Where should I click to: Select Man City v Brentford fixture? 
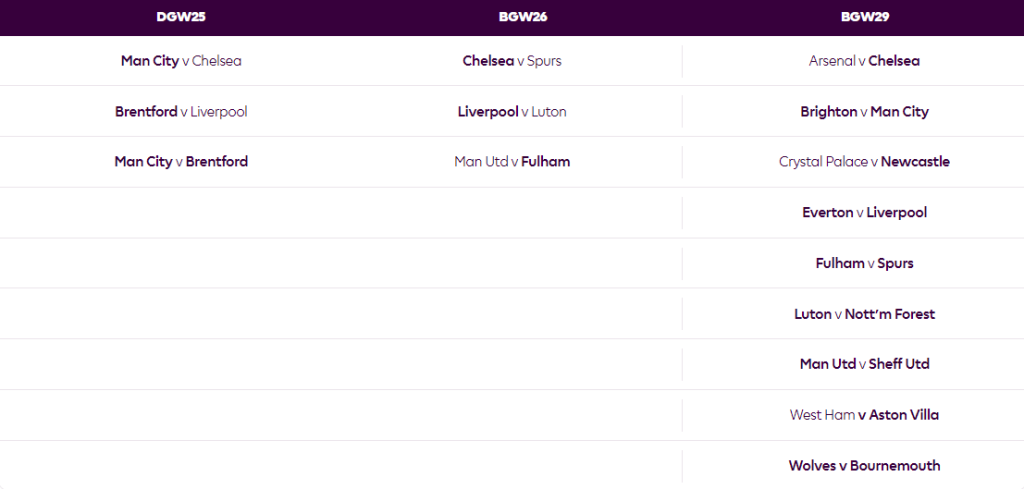[181, 162]
